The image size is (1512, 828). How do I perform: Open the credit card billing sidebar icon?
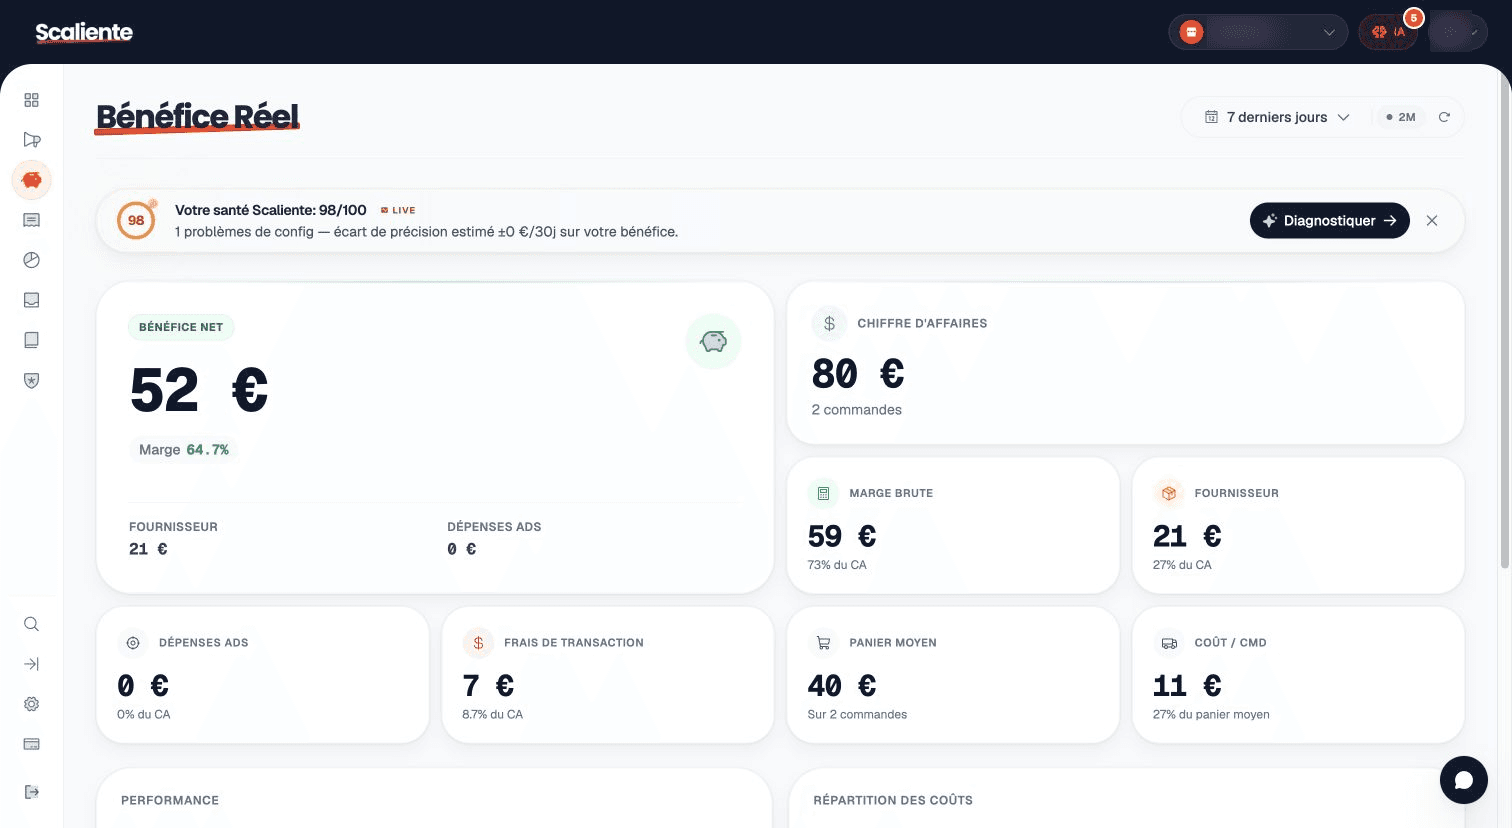point(32,744)
